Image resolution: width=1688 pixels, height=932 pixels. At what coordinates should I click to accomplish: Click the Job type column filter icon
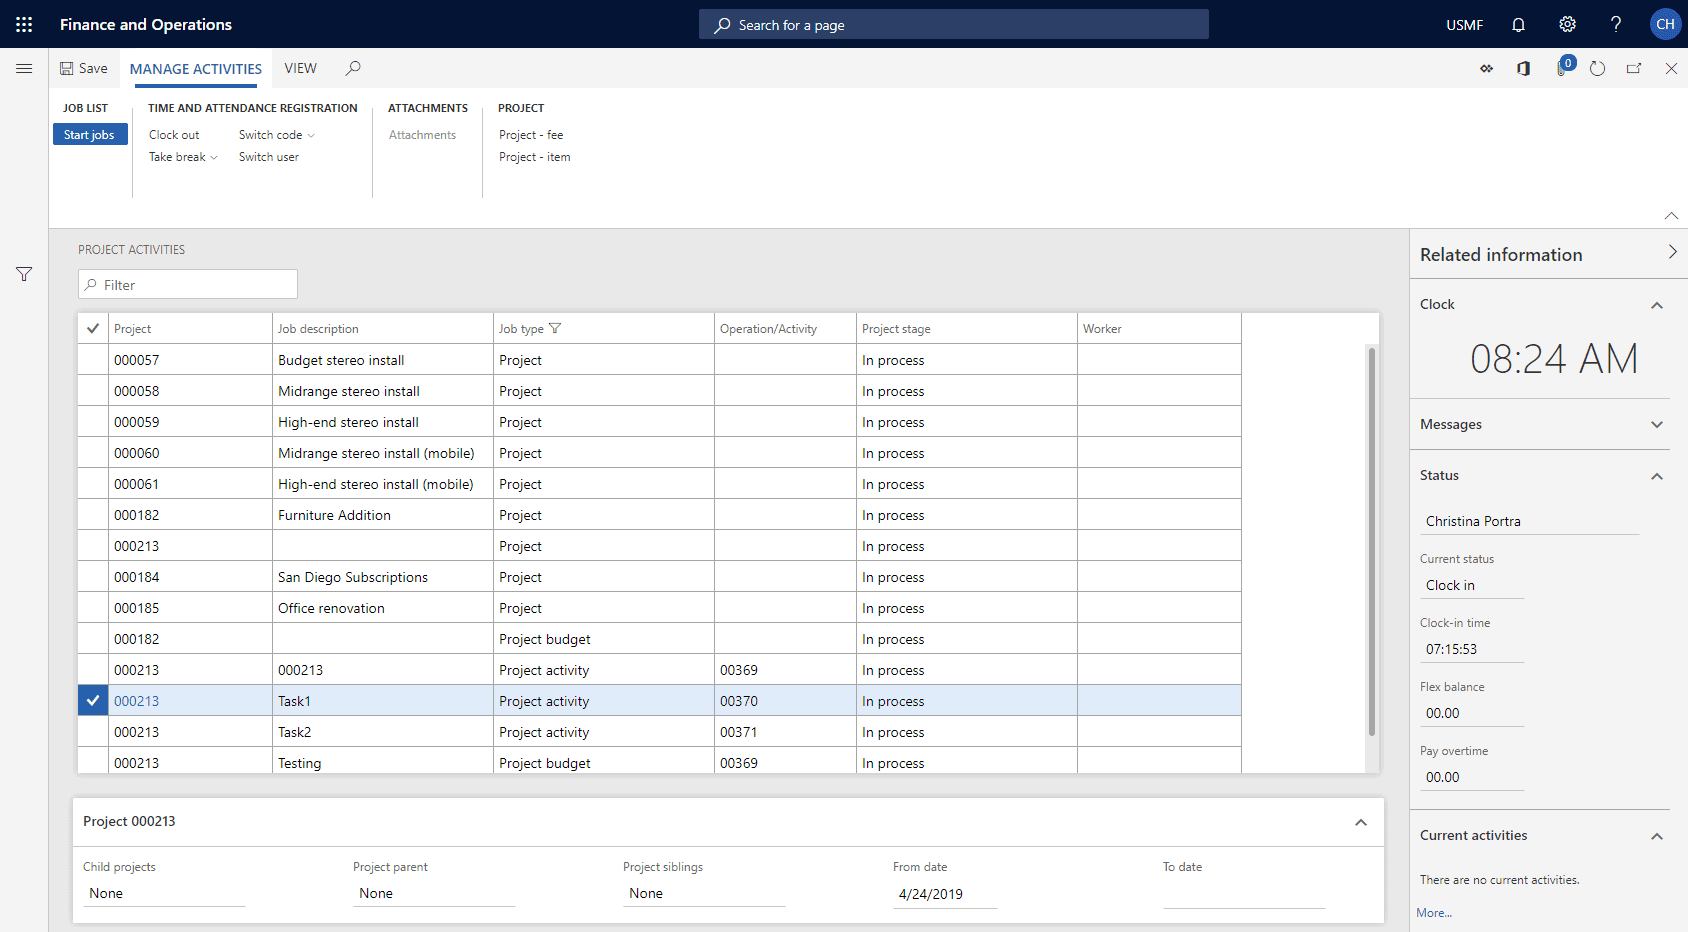point(555,328)
